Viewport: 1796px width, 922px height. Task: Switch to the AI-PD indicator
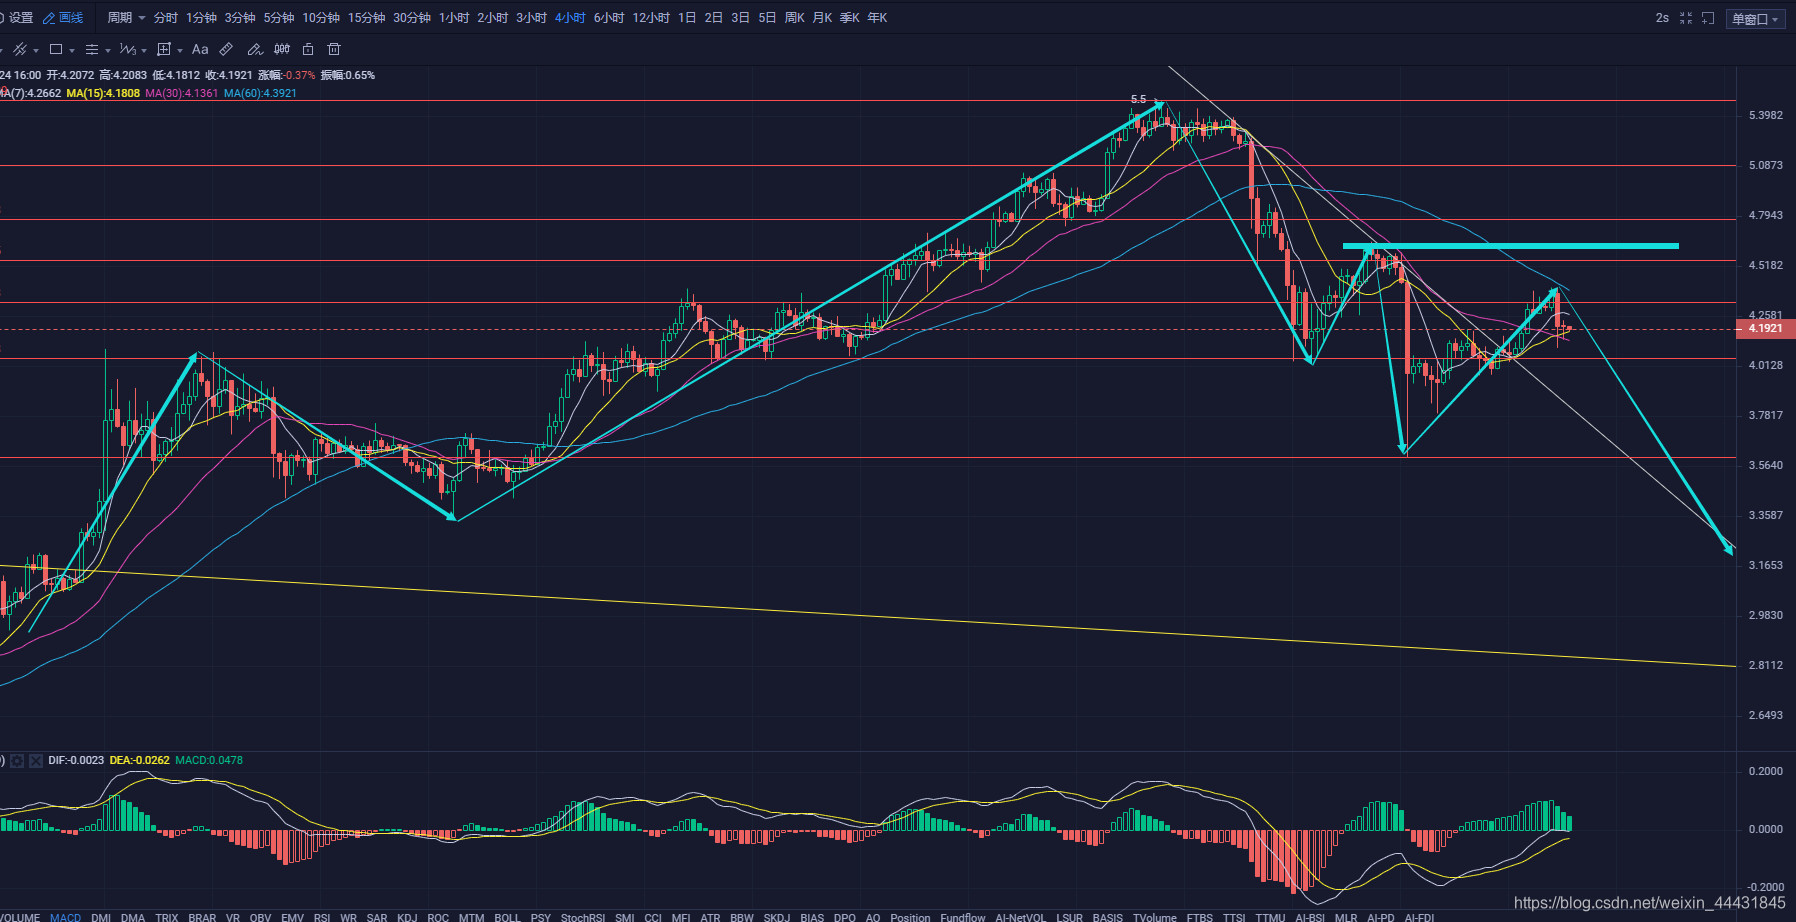pos(1381,917)
